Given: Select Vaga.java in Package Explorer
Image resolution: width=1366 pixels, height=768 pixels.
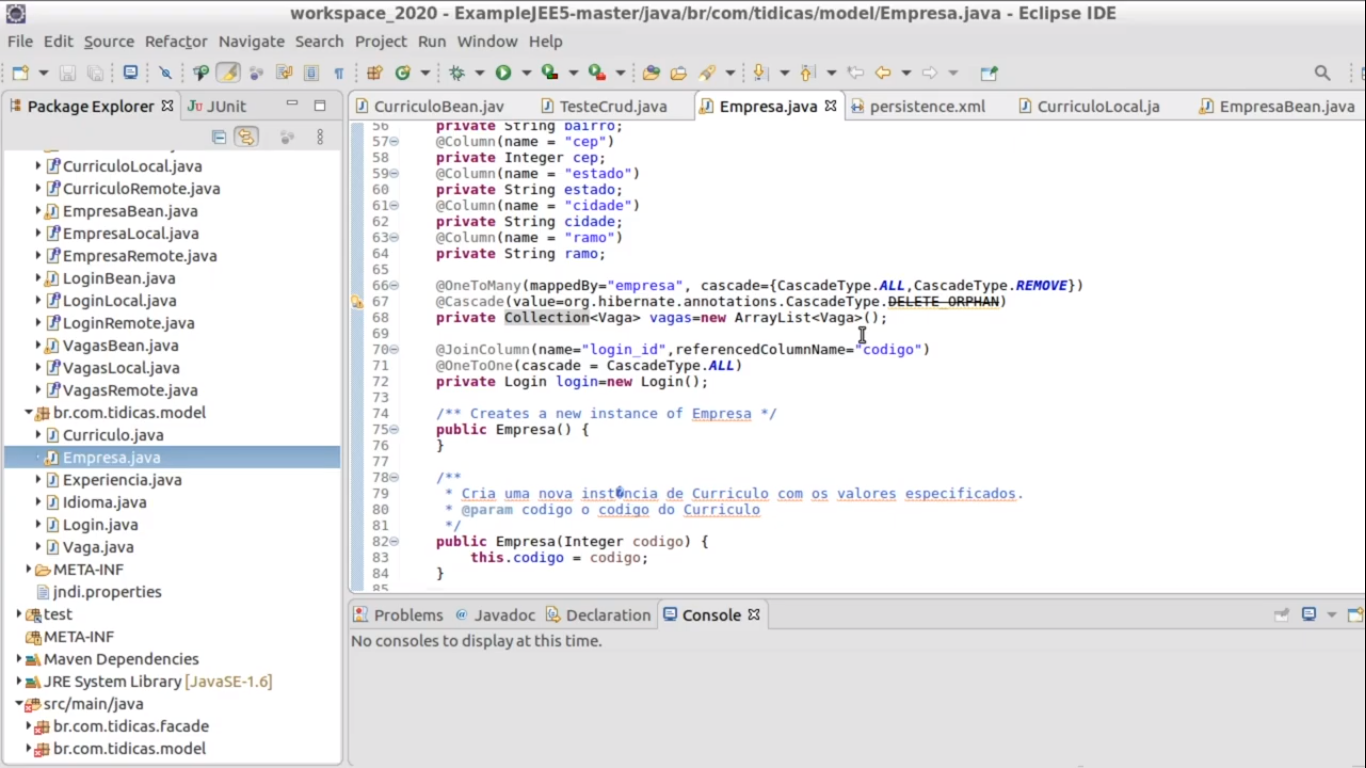Looking at the screenshot, I should point(98,547).
